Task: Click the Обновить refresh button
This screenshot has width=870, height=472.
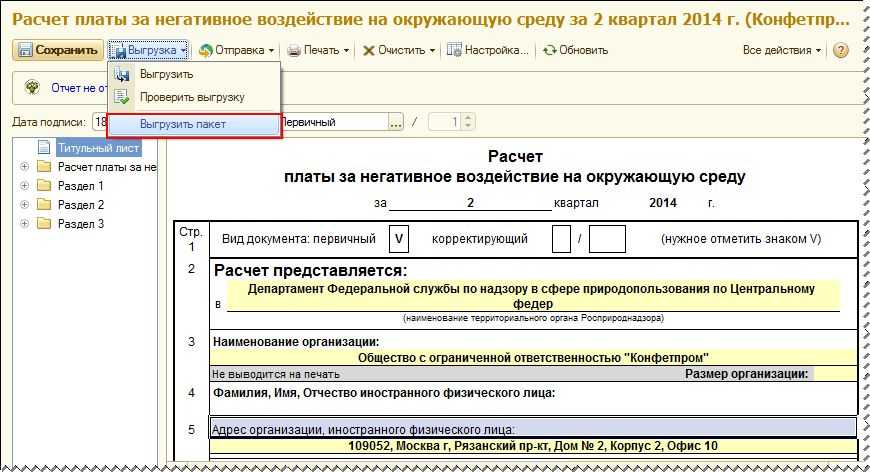Action: click(x=575, y=50)
